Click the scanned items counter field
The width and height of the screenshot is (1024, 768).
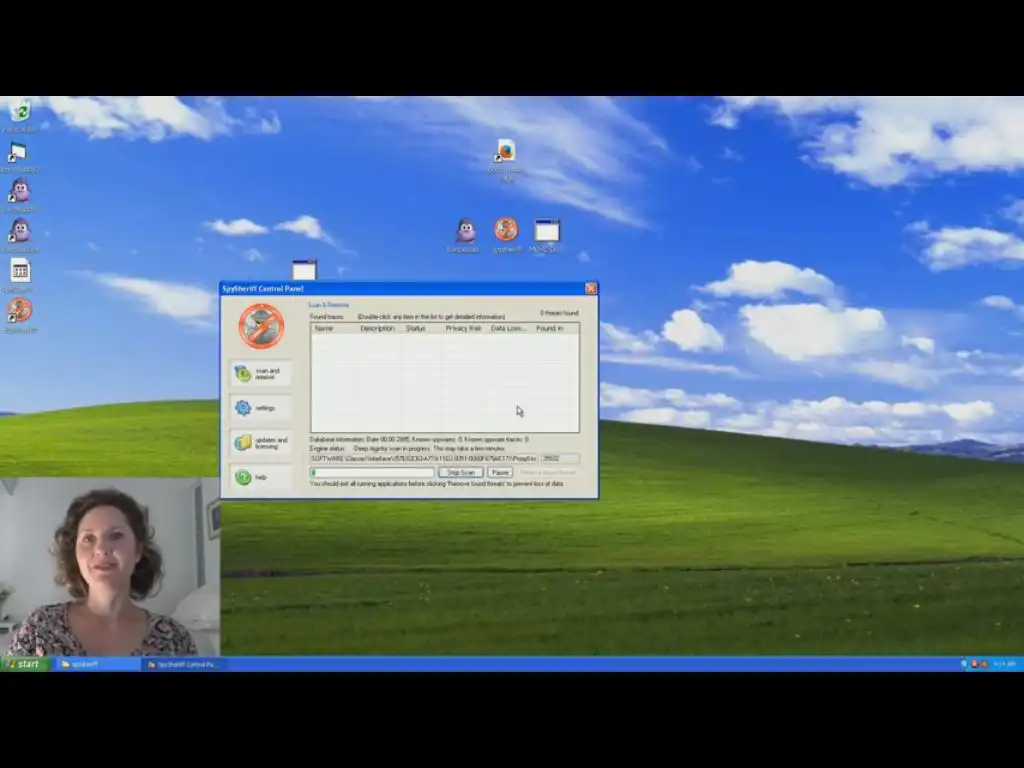click(x=560, y=459)
